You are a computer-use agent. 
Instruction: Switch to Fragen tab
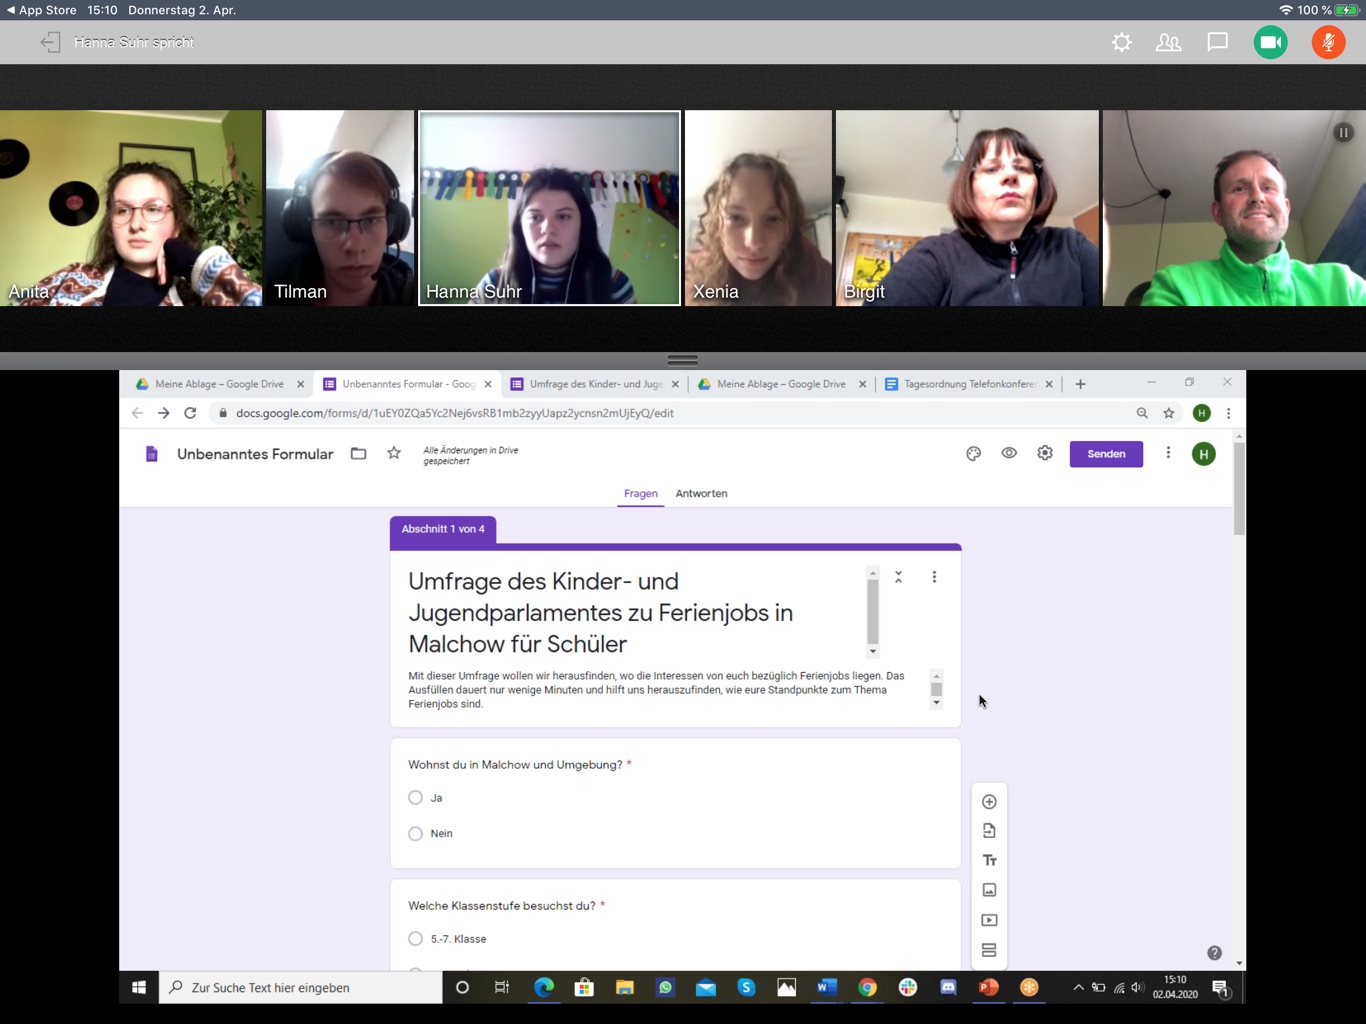[641, 494]
